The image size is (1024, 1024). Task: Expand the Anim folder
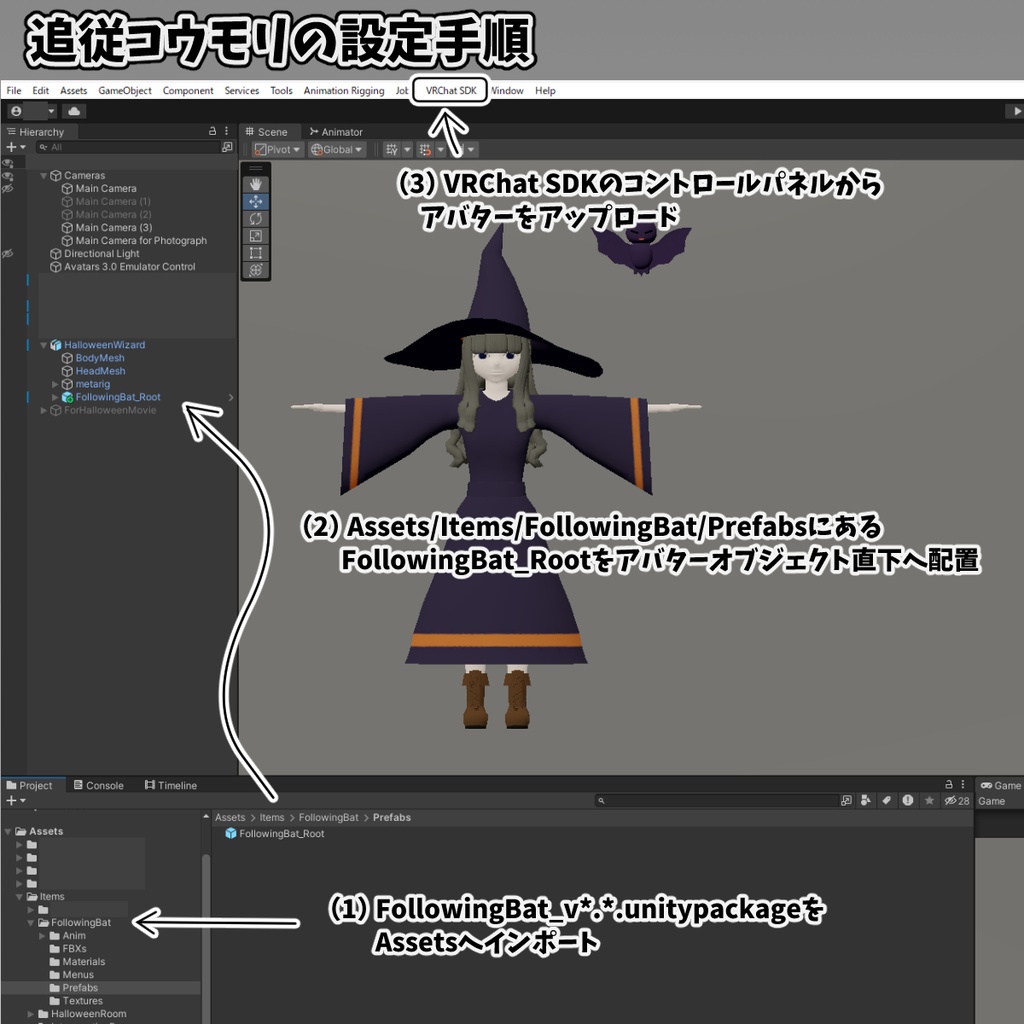pyautogui.click(x=43, y=936)
